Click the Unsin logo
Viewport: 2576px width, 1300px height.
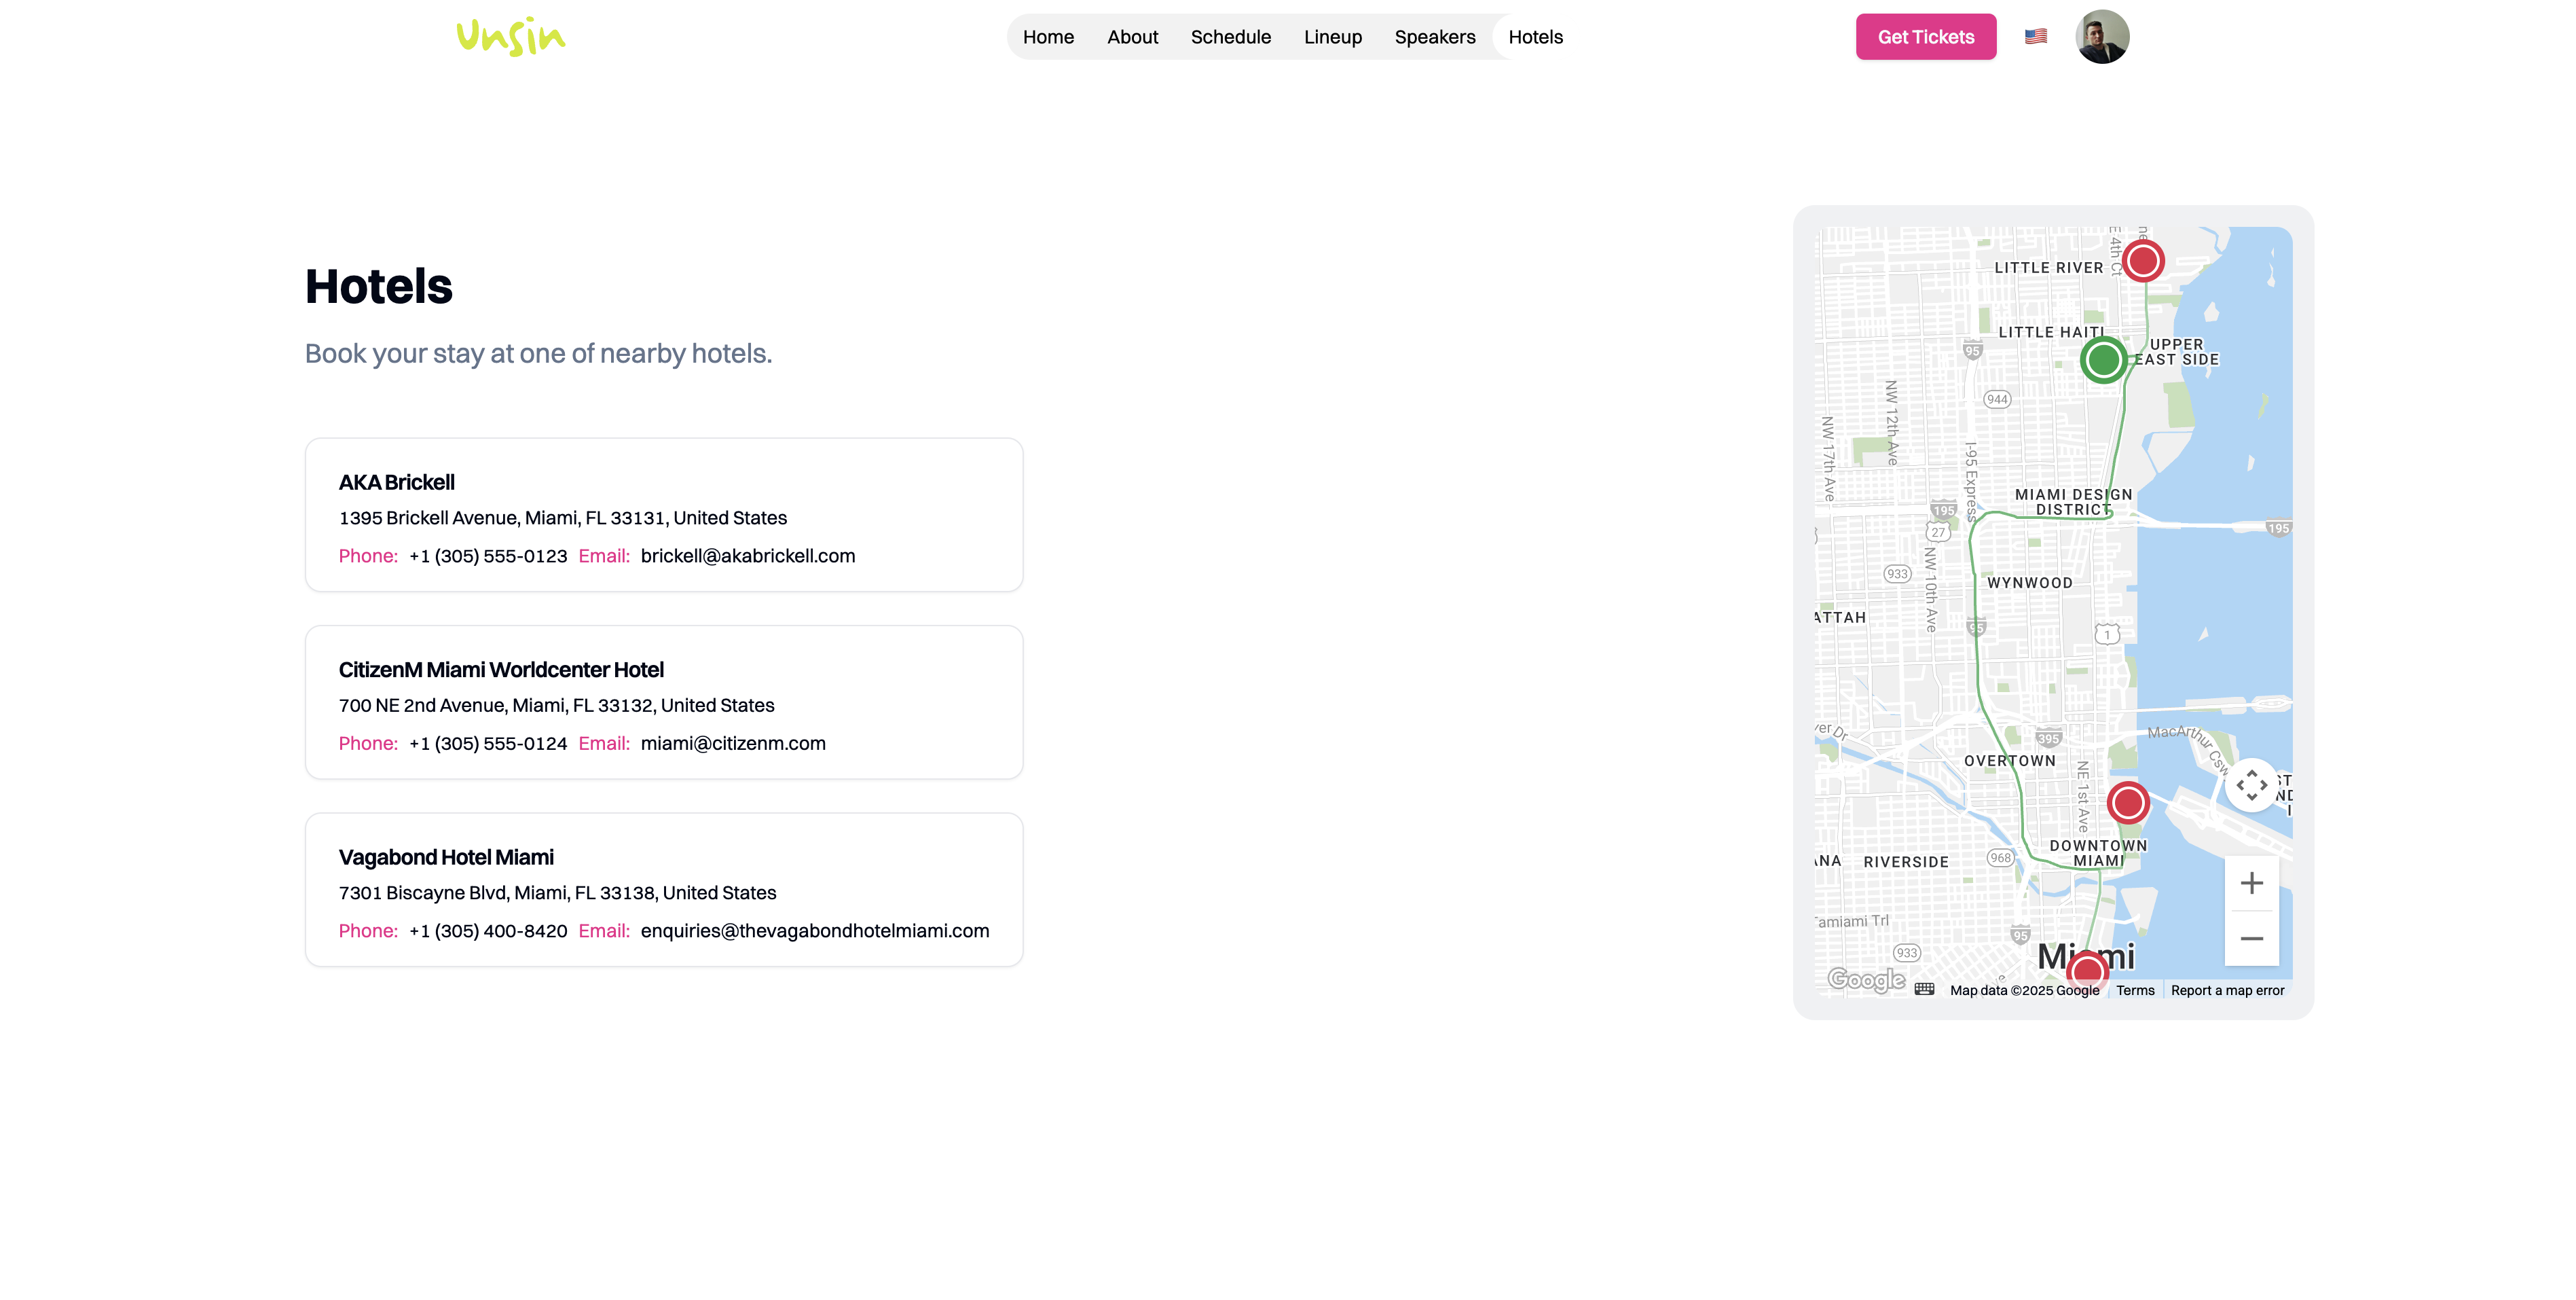pos(511,37)
